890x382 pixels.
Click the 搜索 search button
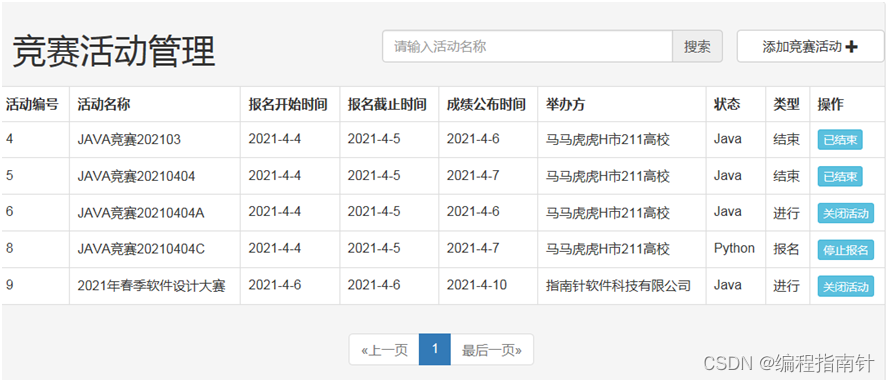pyautogui.click(x=698, y=46)
